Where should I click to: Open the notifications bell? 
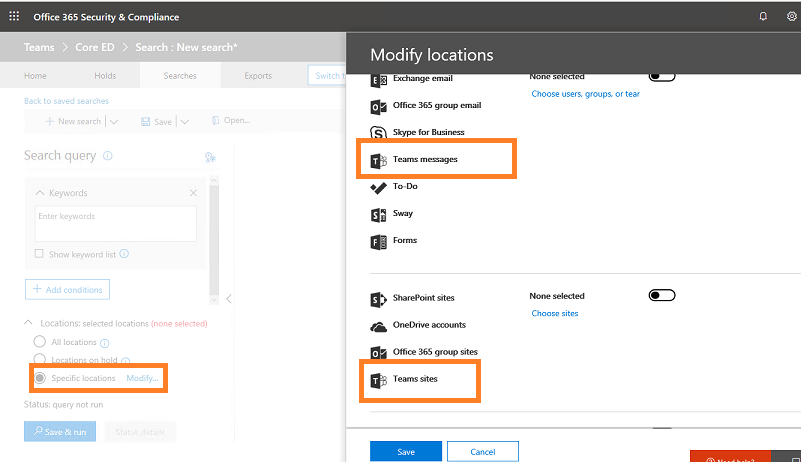pyautogui.click(x=763, y=16)
